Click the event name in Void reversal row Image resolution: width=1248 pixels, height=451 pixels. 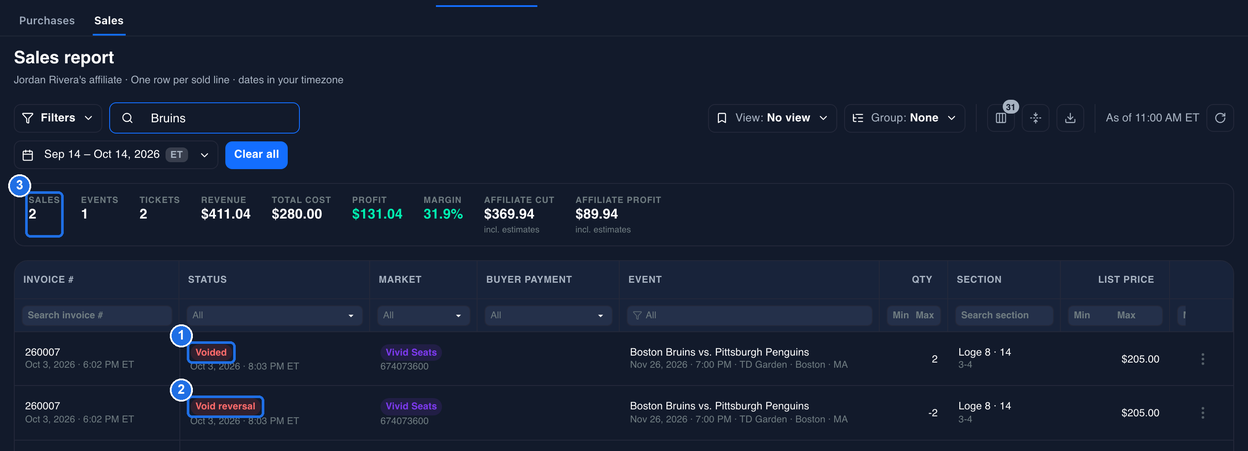[719, 406]
